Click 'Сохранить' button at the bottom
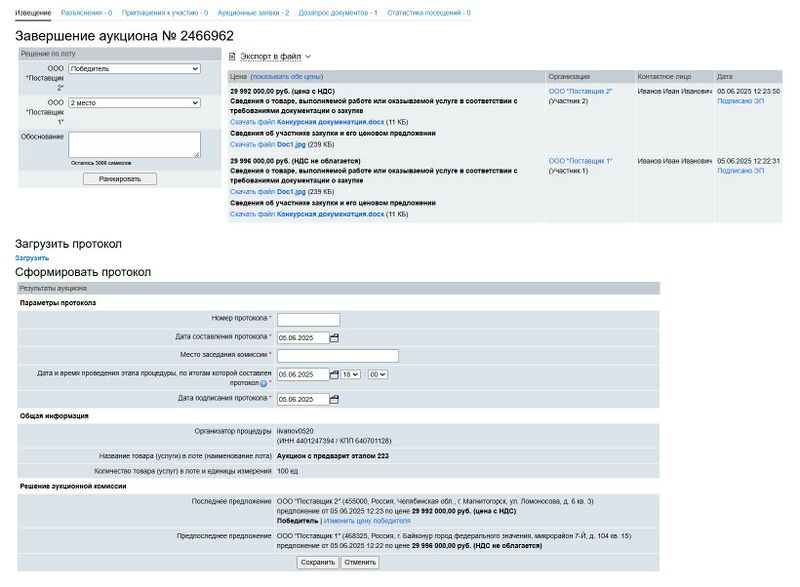Image resolution: width=800 pixels, height=587 pixels. (317, 562)
